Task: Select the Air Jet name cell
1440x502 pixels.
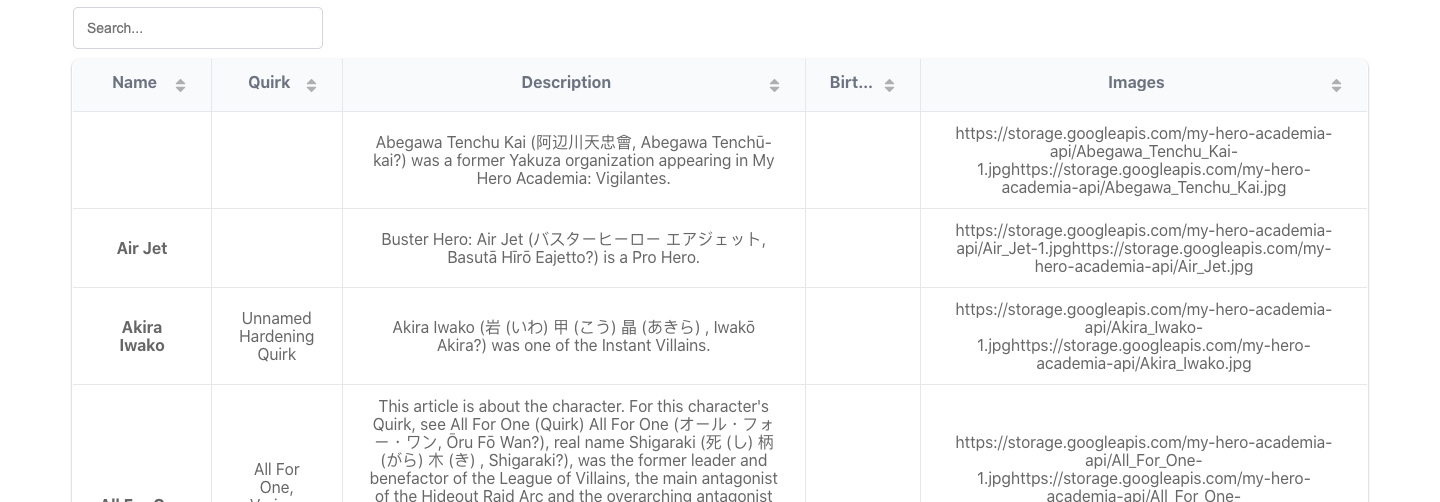Action: (x=142, y=248)
